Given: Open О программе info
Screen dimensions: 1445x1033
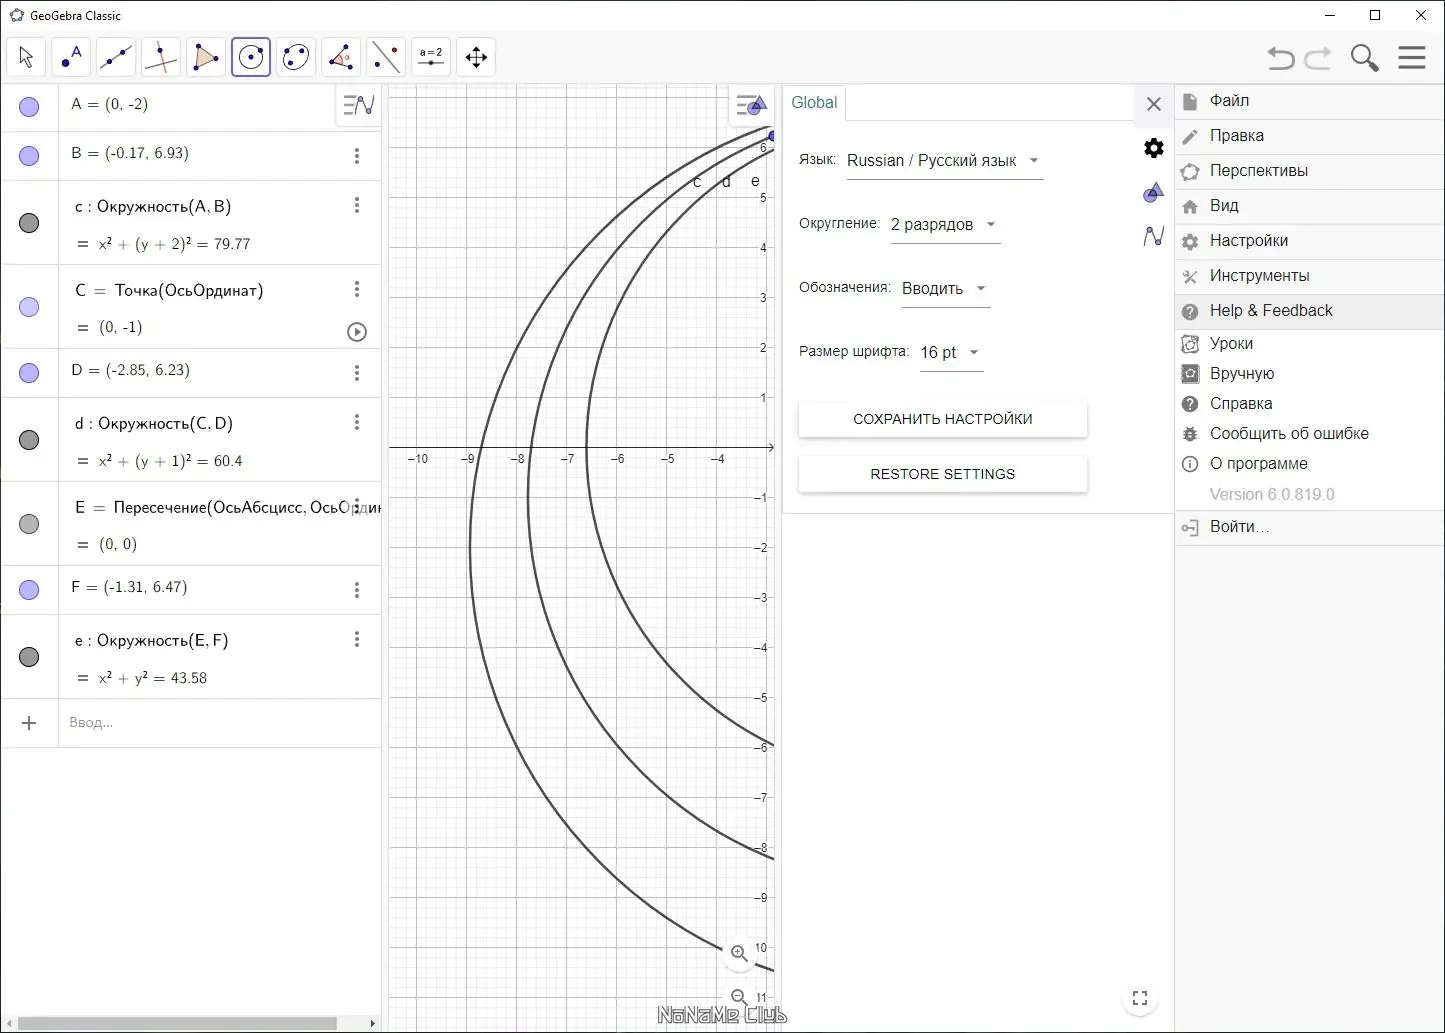Looking at the screenshot, I should [1310, 464].
